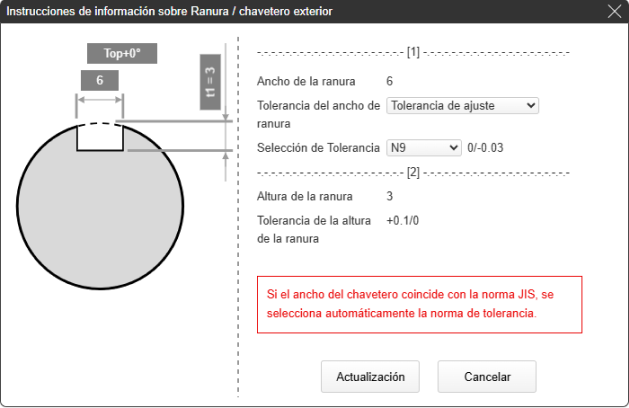Click the dialog title bar text
The height and width of the screenshot is (408, 629).
(170, 11)
